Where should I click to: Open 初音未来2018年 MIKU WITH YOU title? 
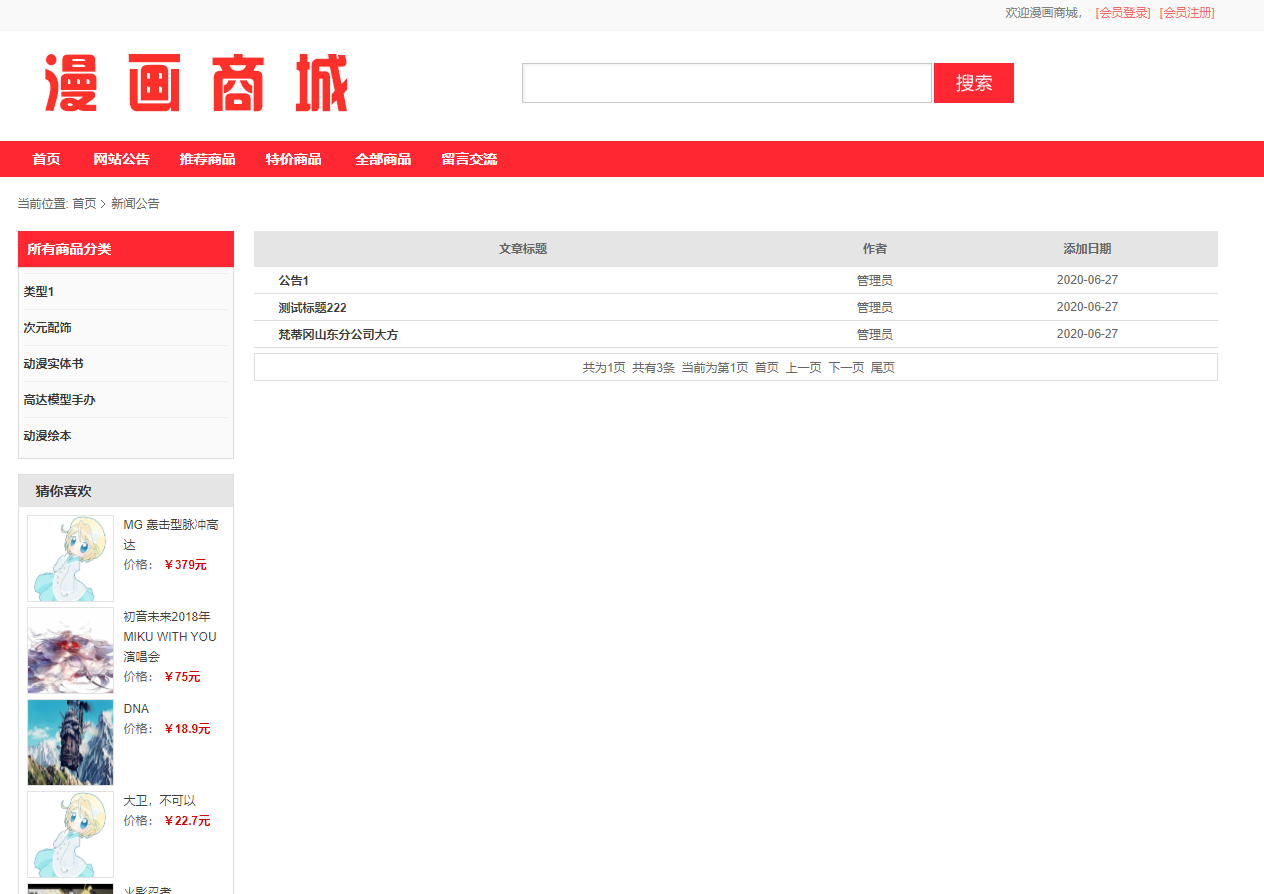[x=169, y=636]
